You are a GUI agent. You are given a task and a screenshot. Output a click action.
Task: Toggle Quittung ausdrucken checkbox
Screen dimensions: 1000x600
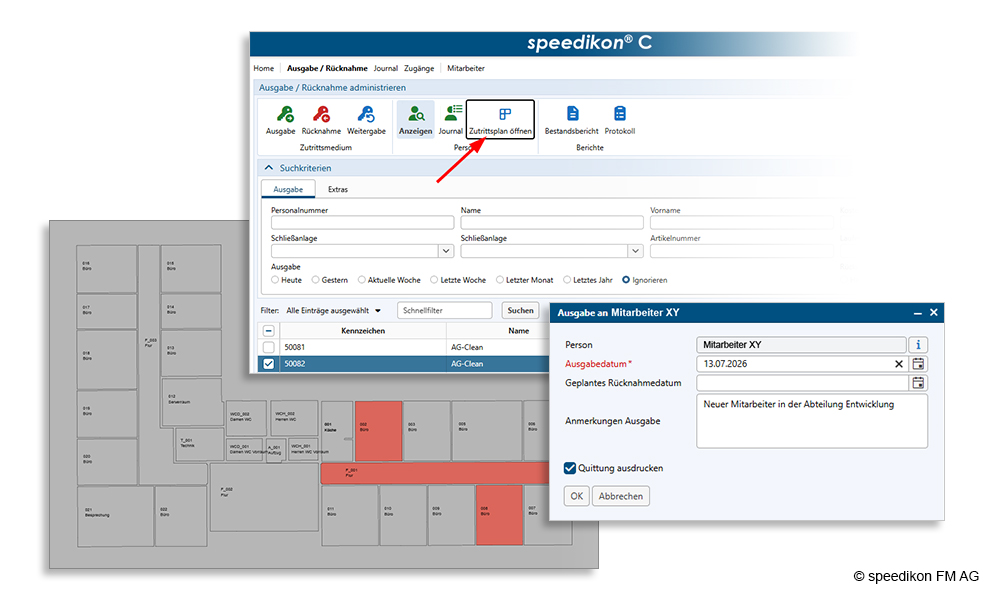(570, 468)
